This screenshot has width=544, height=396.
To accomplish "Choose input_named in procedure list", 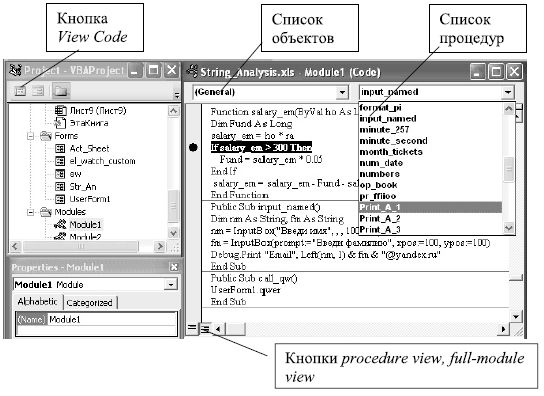I will pos(388,119).
